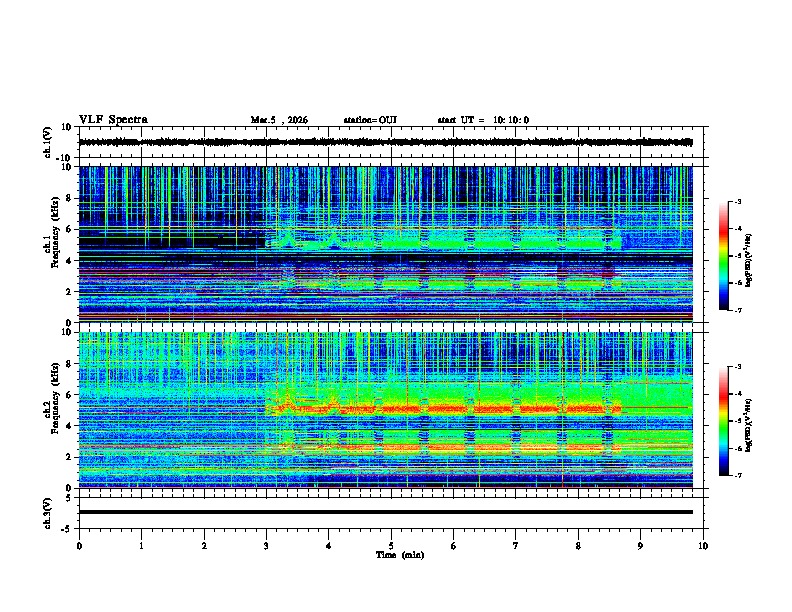Click the "ch.2 Frequency (kHz)" axis label
Viewport: 792px width, 612px height.
[x=52, y=398]
